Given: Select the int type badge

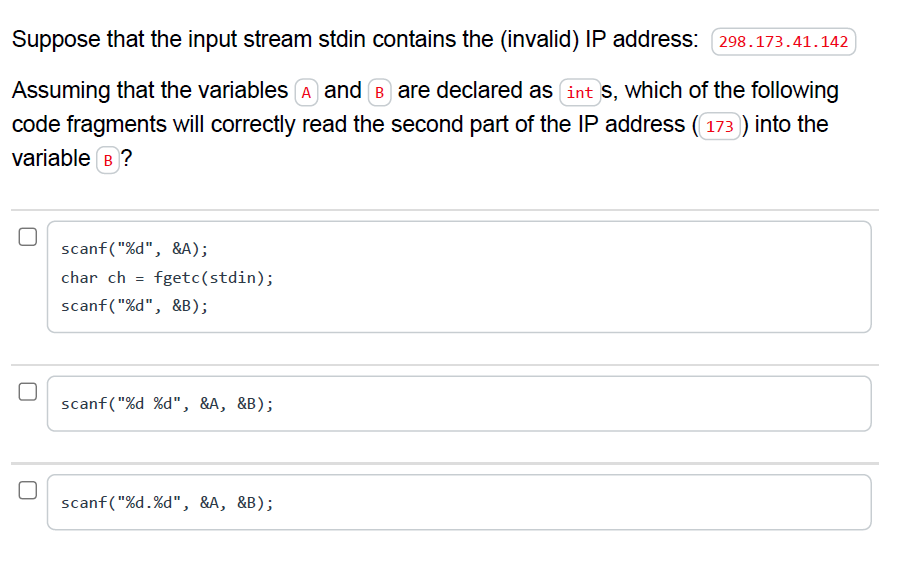Looking at the screenshot, I should pyautogui.click(x=580, y=91).
